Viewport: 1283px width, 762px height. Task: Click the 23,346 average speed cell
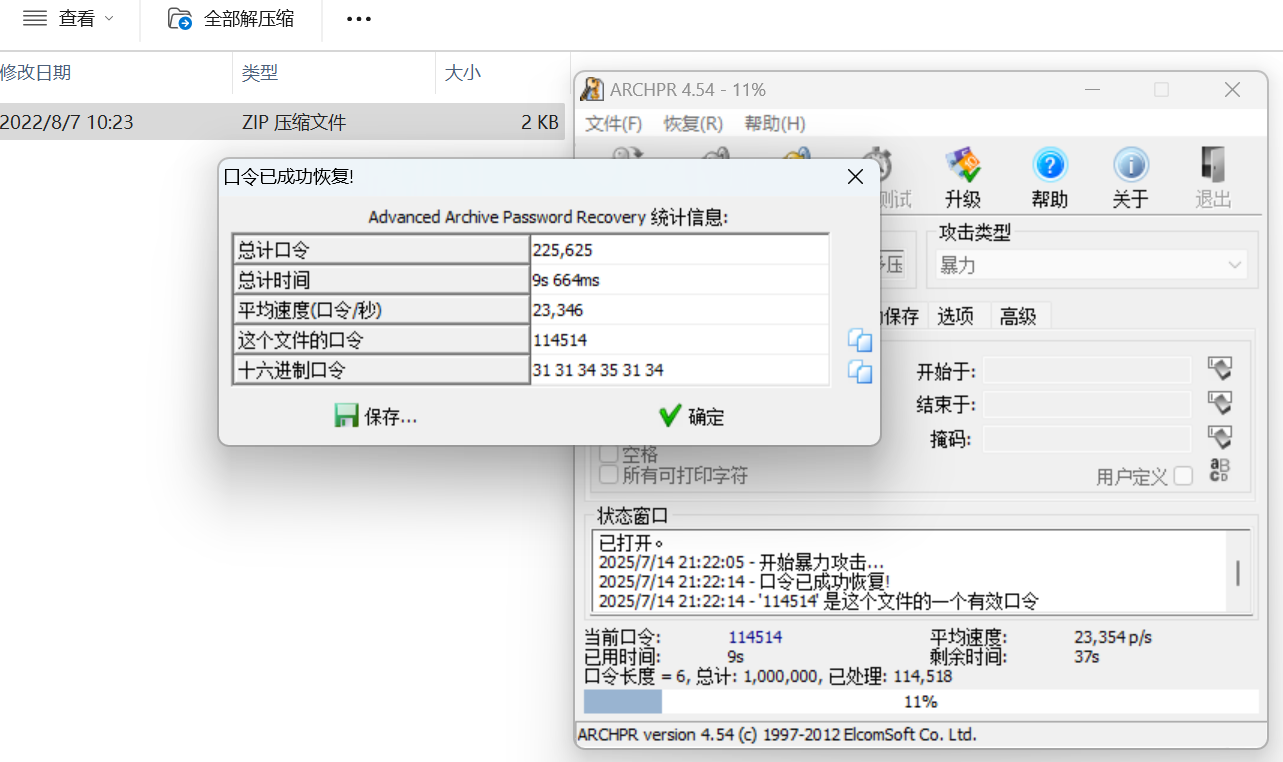coord(679,310)
